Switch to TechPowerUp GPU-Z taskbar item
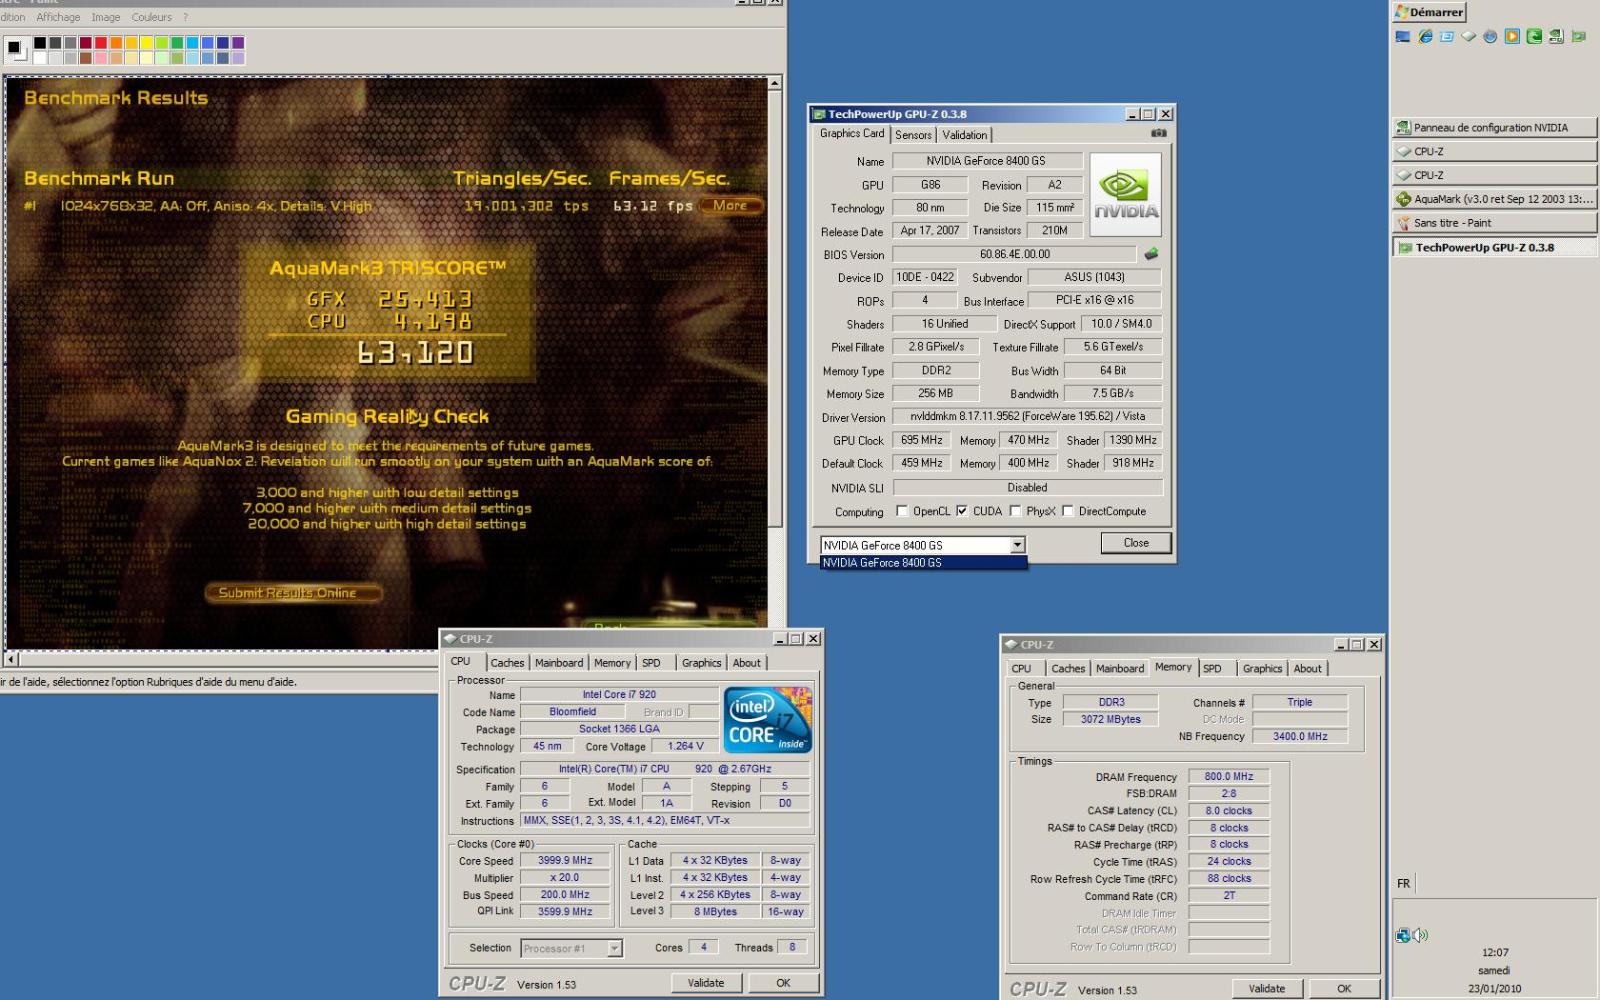Viewport: 1600px width, 1000px height. [x=1495, y=247]
